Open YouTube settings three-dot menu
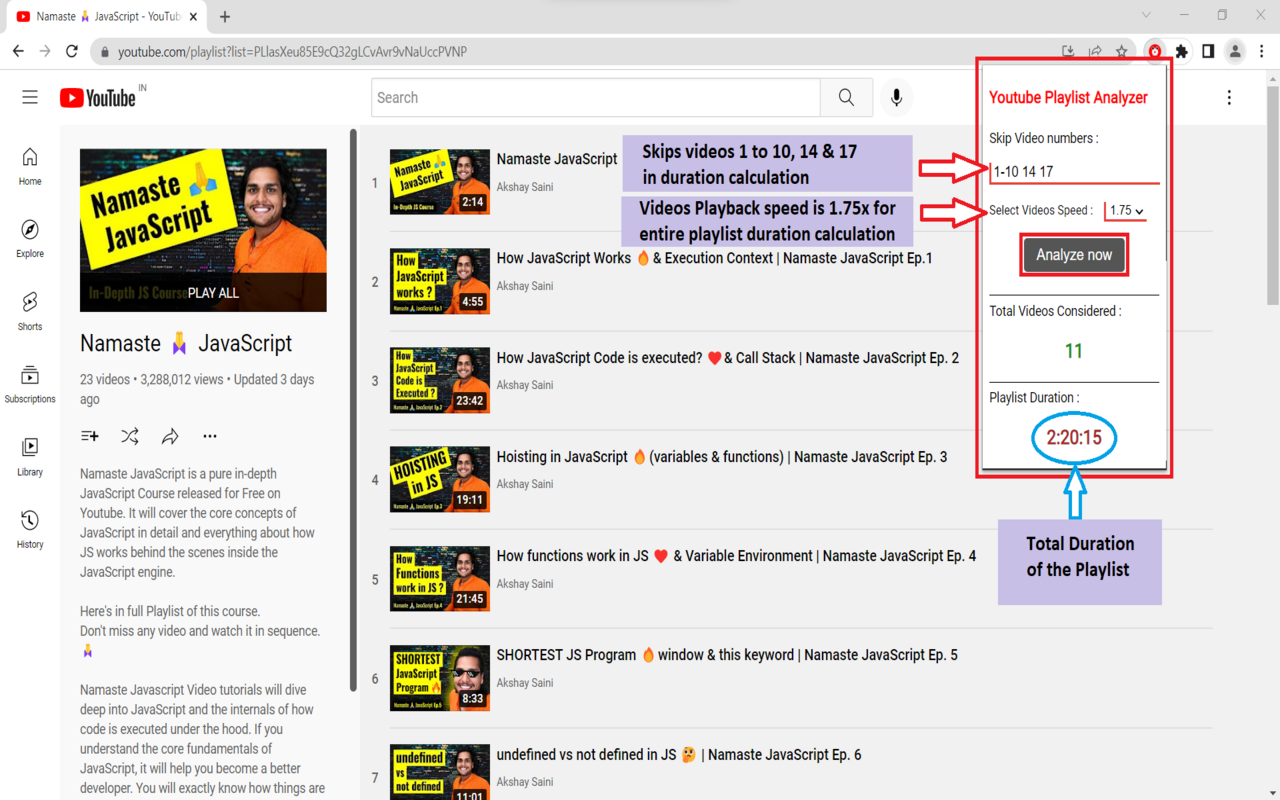Viewport: 1280px width, 800px height. pos(1229,97)
